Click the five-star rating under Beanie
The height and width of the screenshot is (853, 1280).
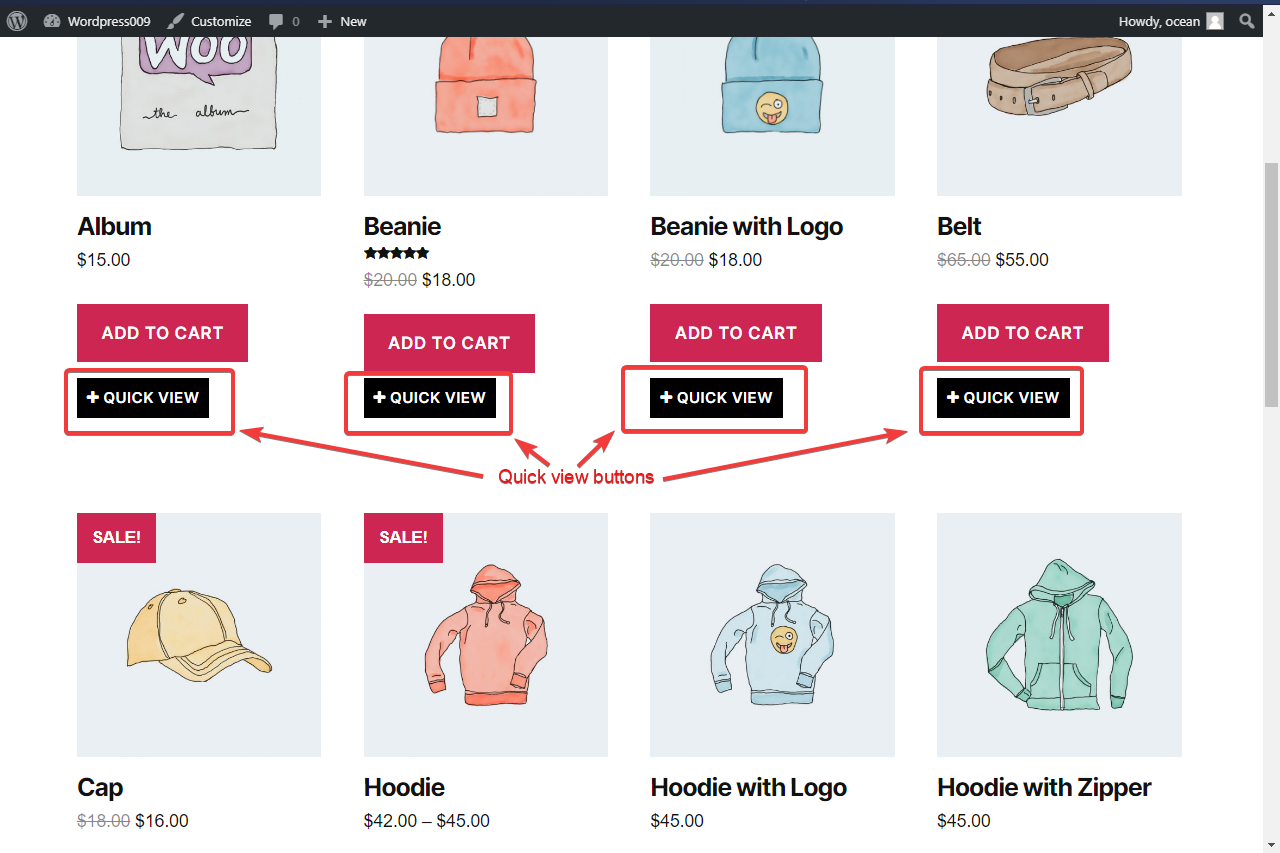point(396,252)
